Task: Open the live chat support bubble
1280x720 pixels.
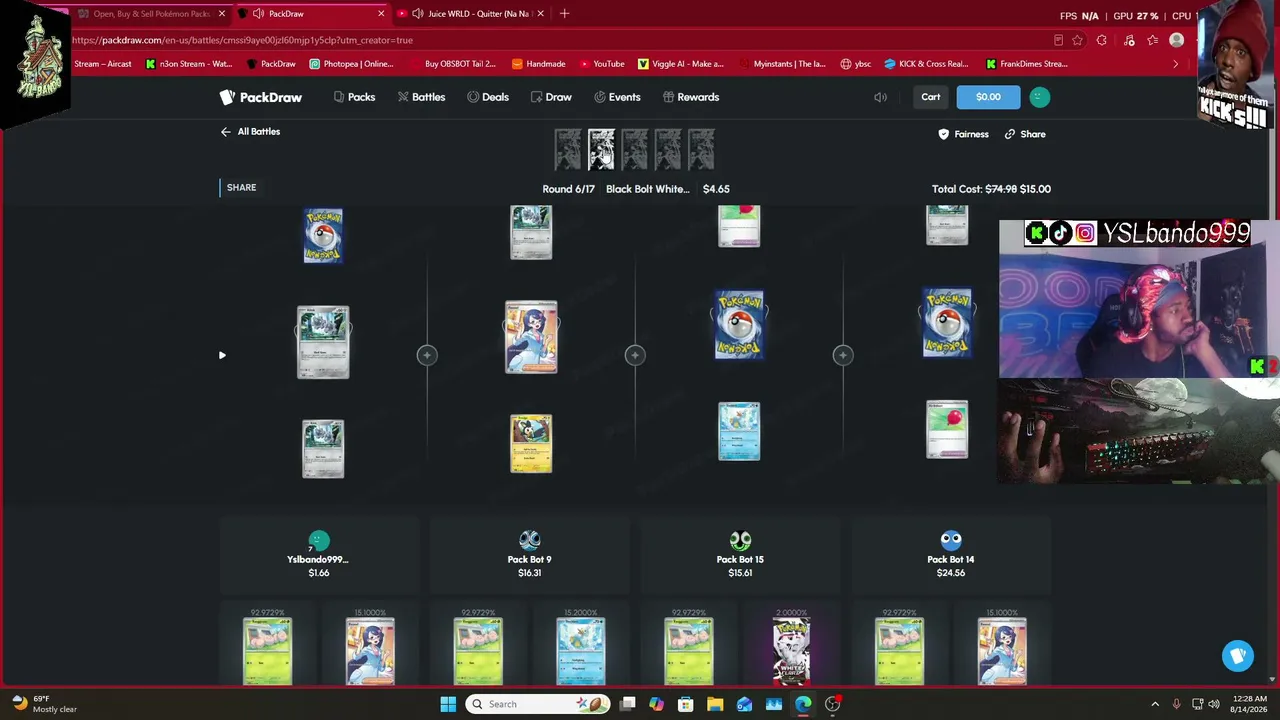Action: [1238, 656]
